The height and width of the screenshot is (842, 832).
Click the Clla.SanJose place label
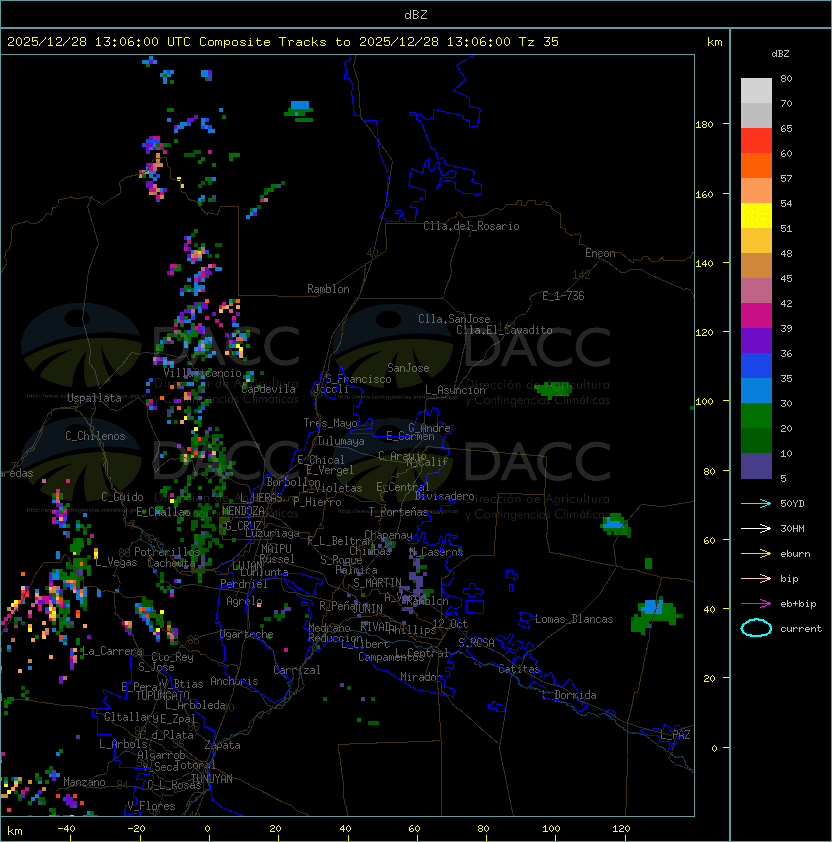tap(454, 319)
